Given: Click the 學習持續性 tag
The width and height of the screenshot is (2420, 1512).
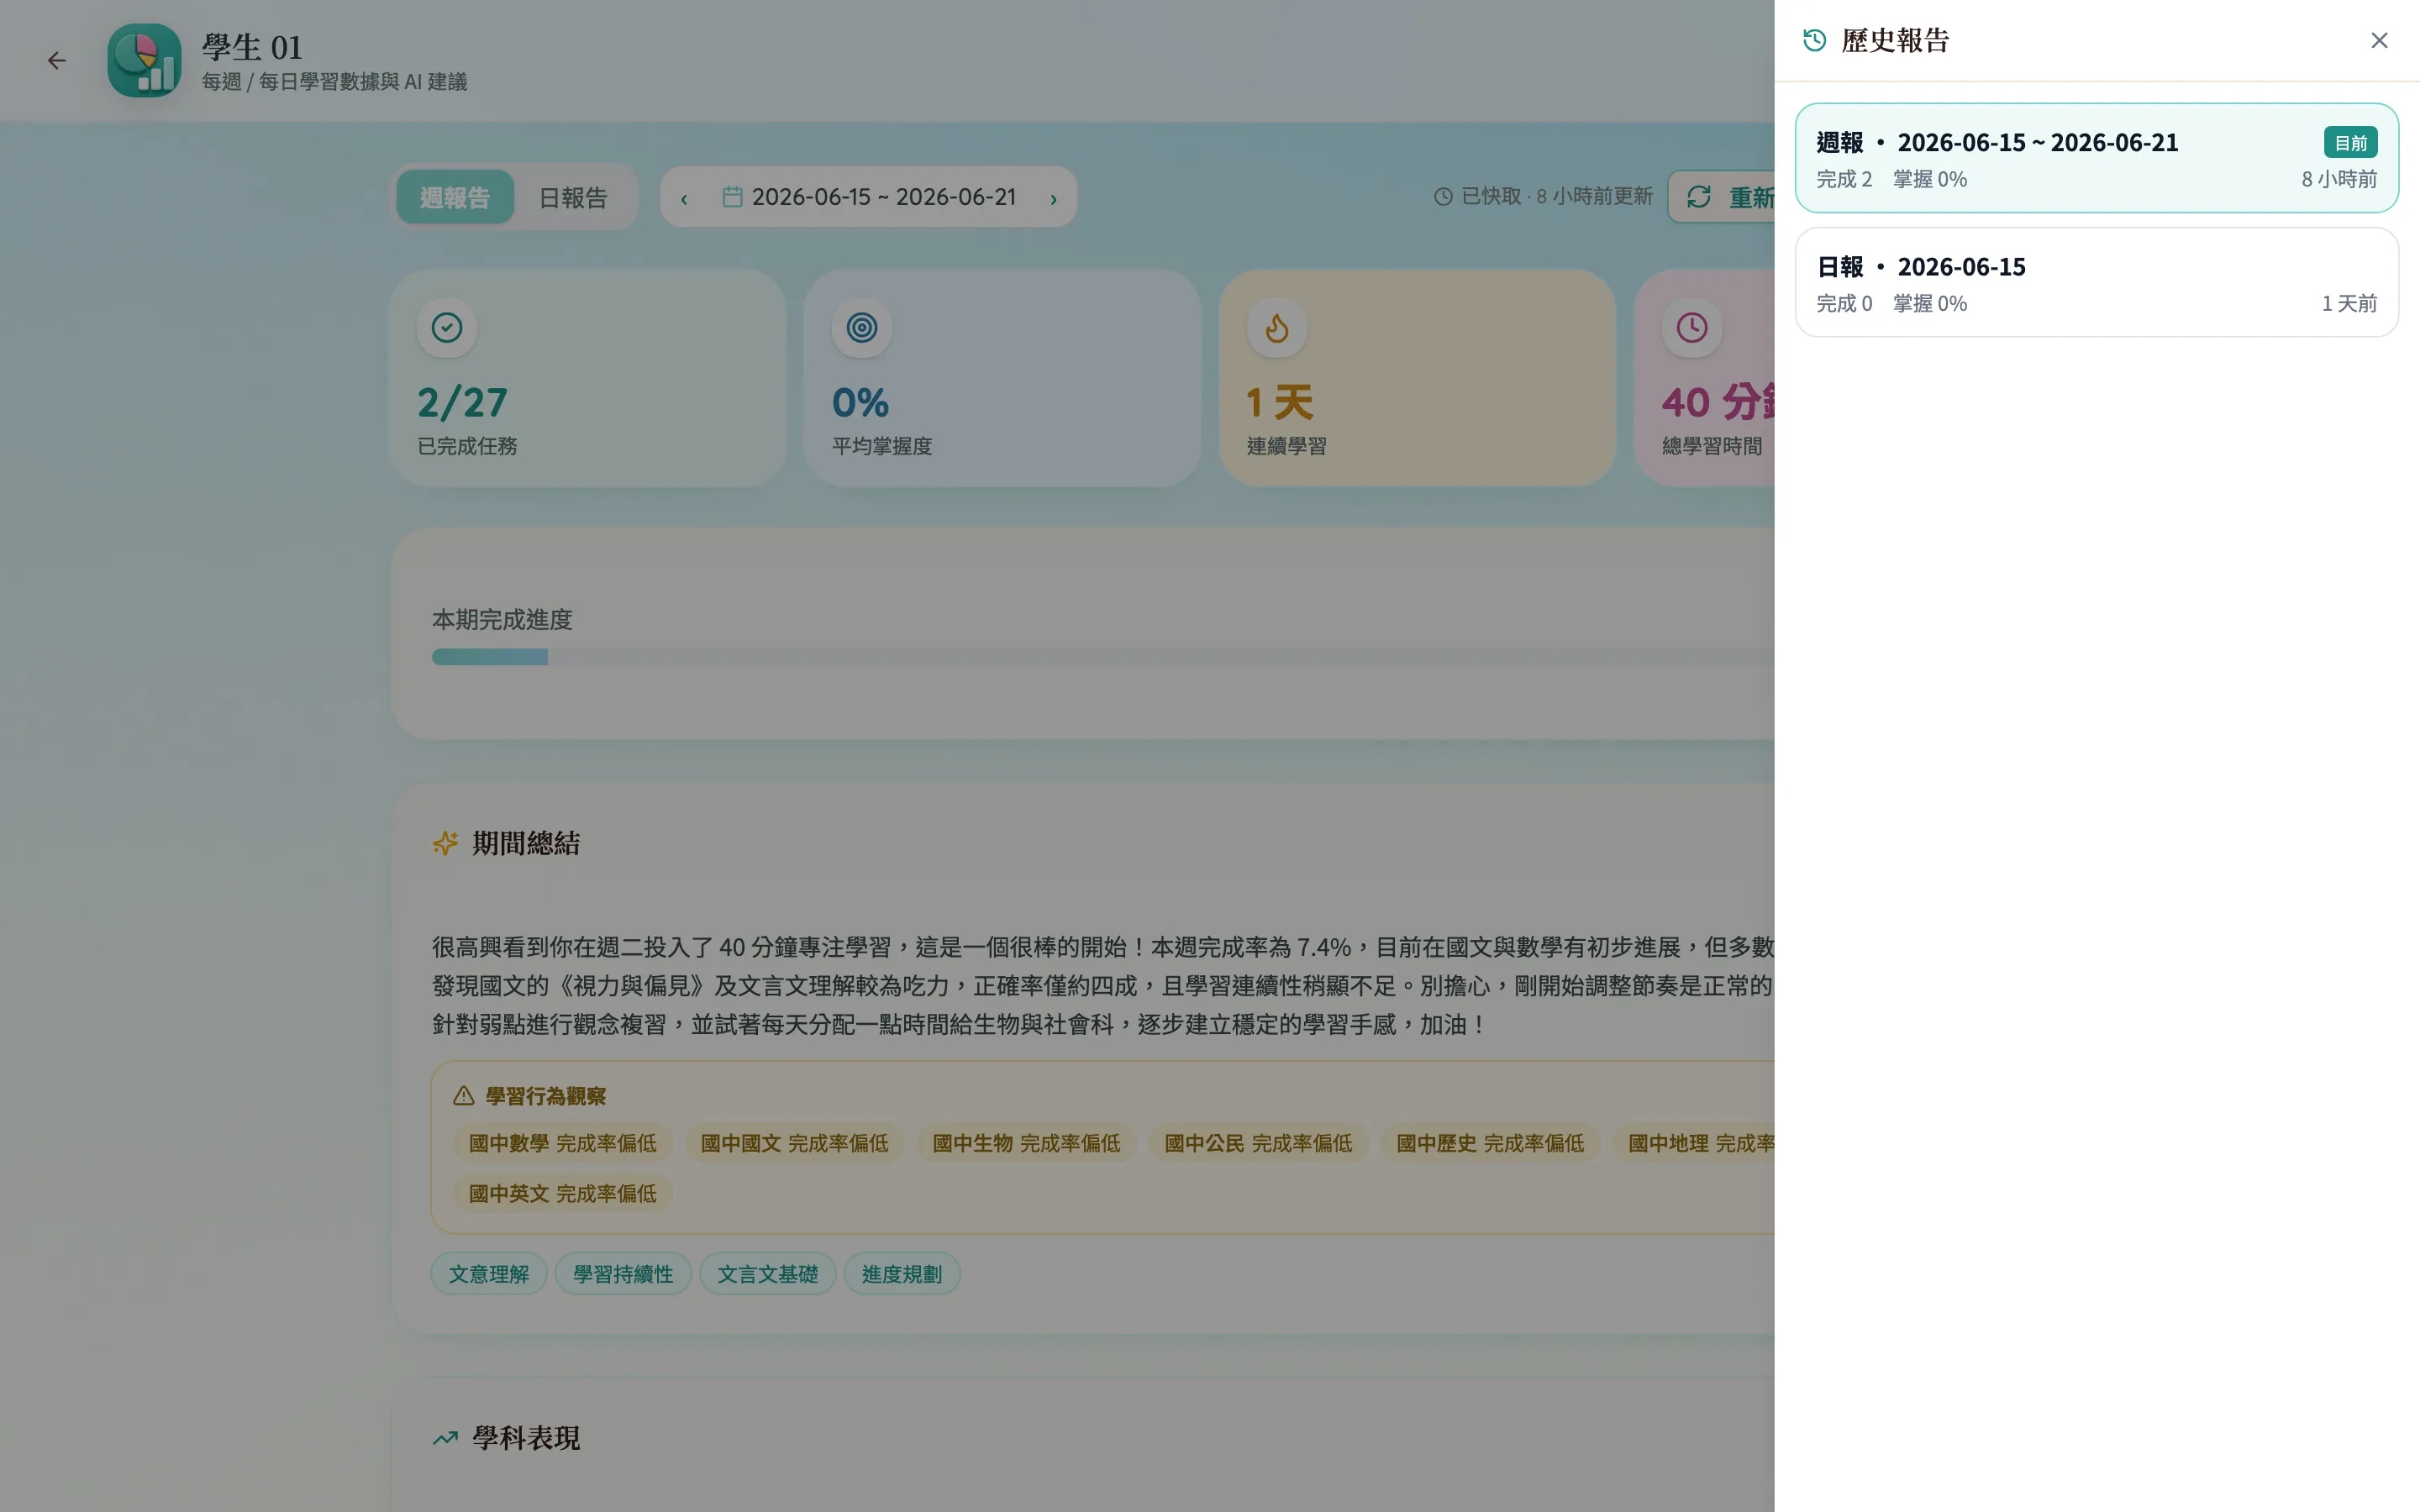Looking at the screenshot, I should point(623,1274).
